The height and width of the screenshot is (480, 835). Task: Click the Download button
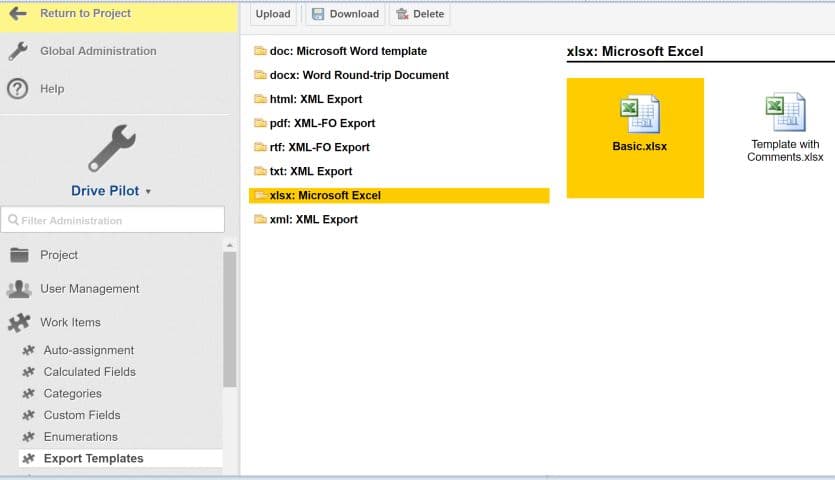(x=345, y=14)
